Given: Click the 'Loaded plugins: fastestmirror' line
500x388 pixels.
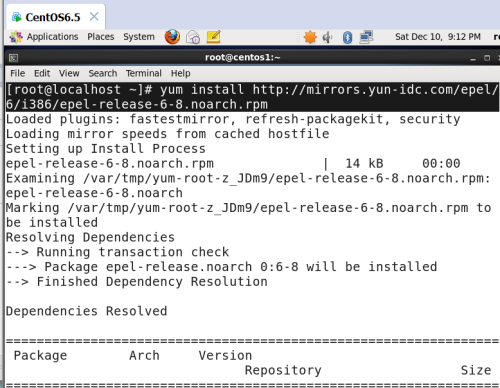Looking at the screenshot, I should tap(233, 119).
